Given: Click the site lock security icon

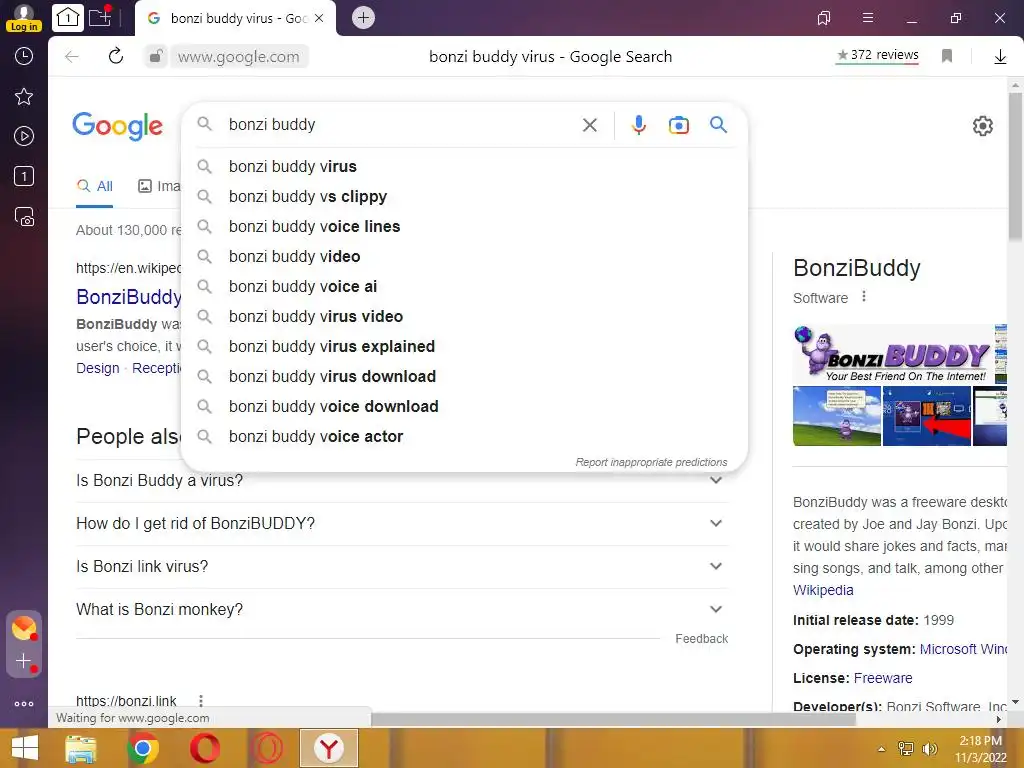Looking at the screenshot, I should pyautogui.click(x=155, y=57).
